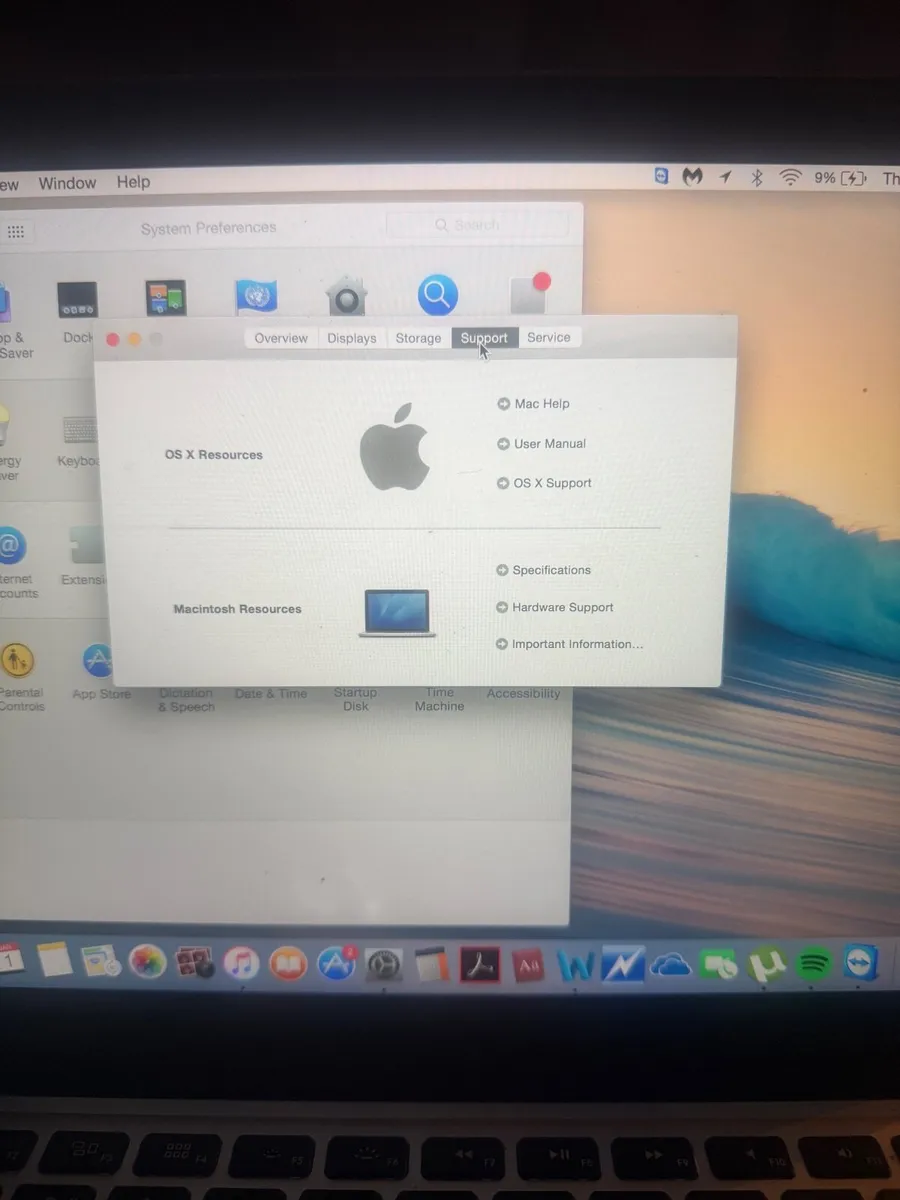Screen dimensions: 900x1200
Task: Launch TeamViewer from the Dock
Action: 860,963
